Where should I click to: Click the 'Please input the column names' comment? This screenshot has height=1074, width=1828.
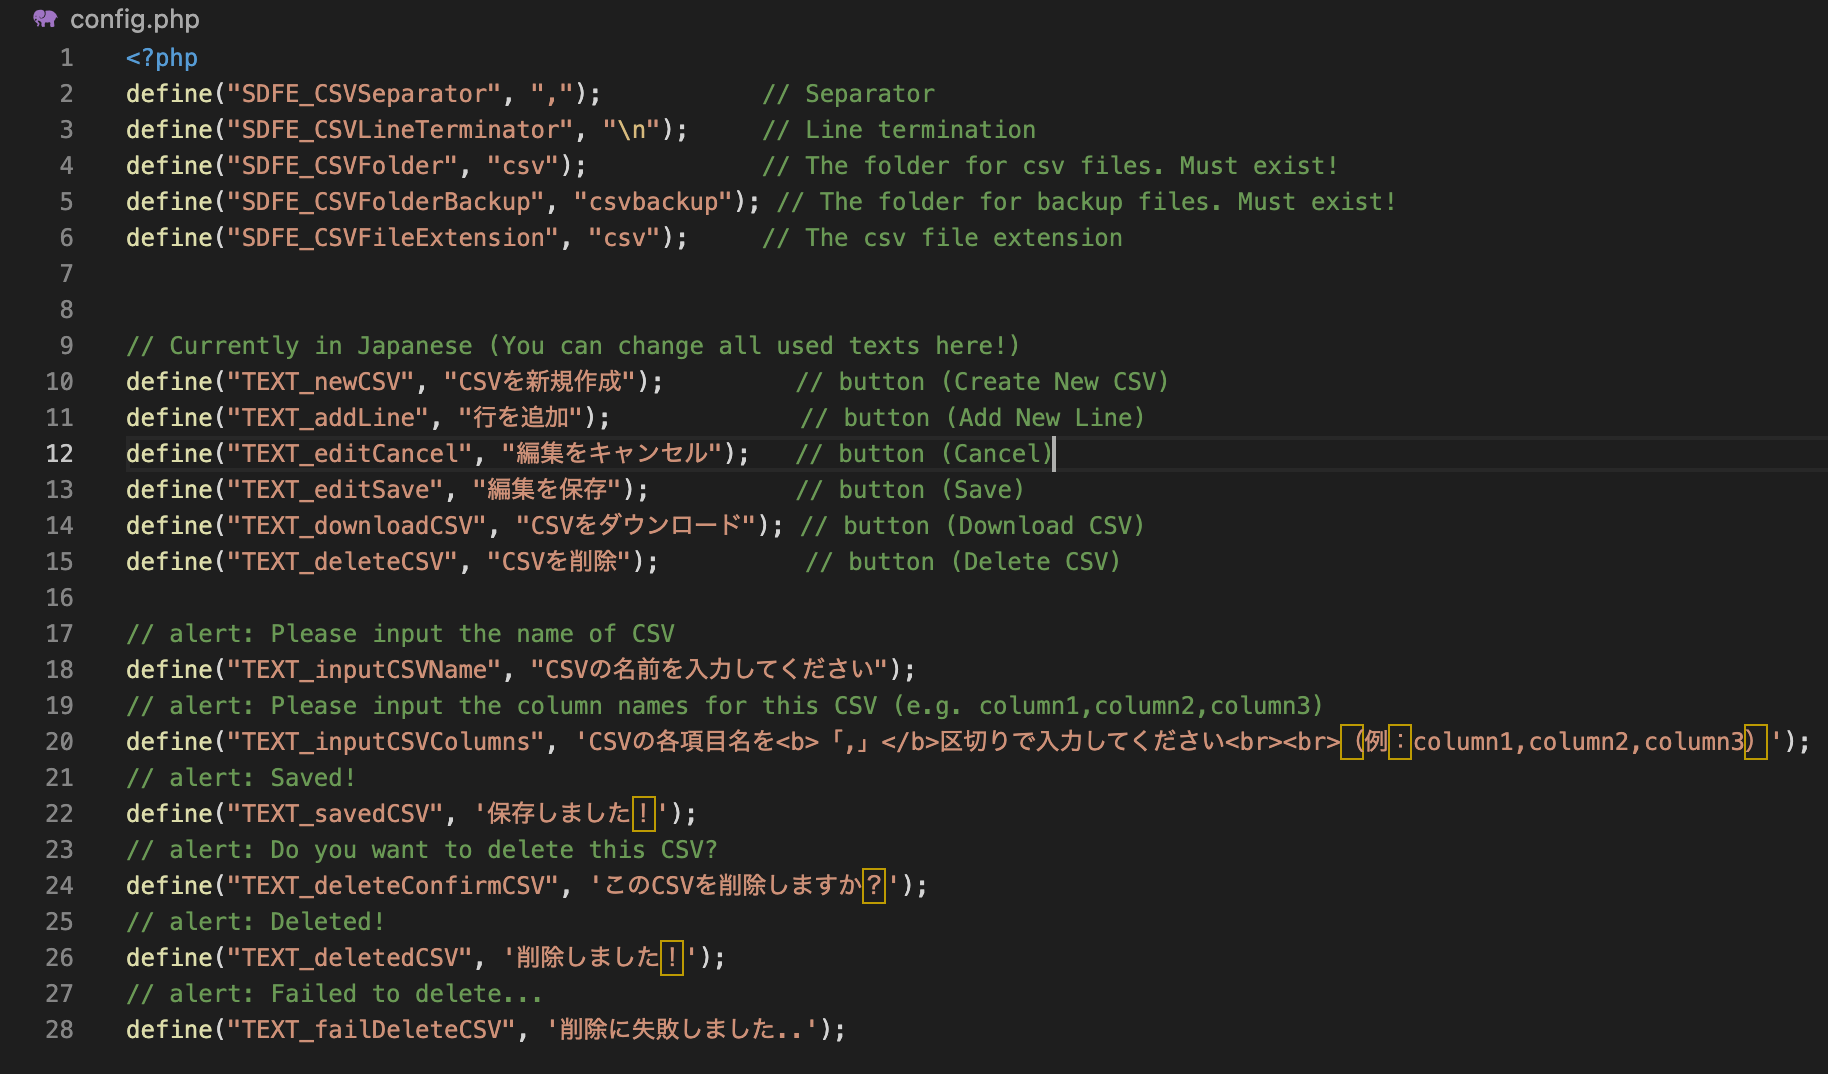pyautogui.click(x=725, y=706)
